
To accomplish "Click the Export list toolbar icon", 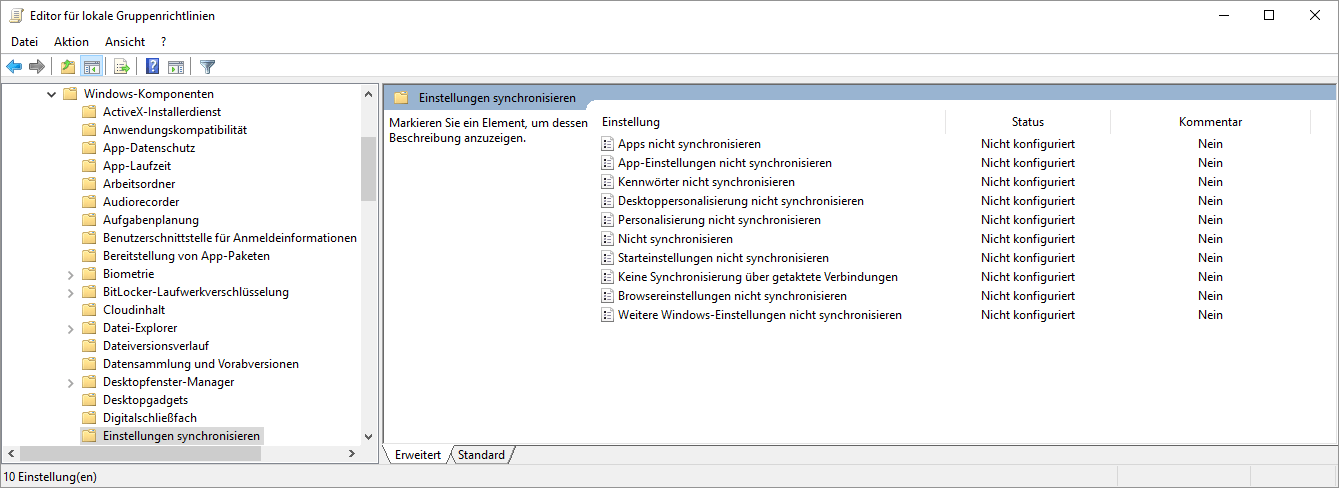I will coord(122,67).
